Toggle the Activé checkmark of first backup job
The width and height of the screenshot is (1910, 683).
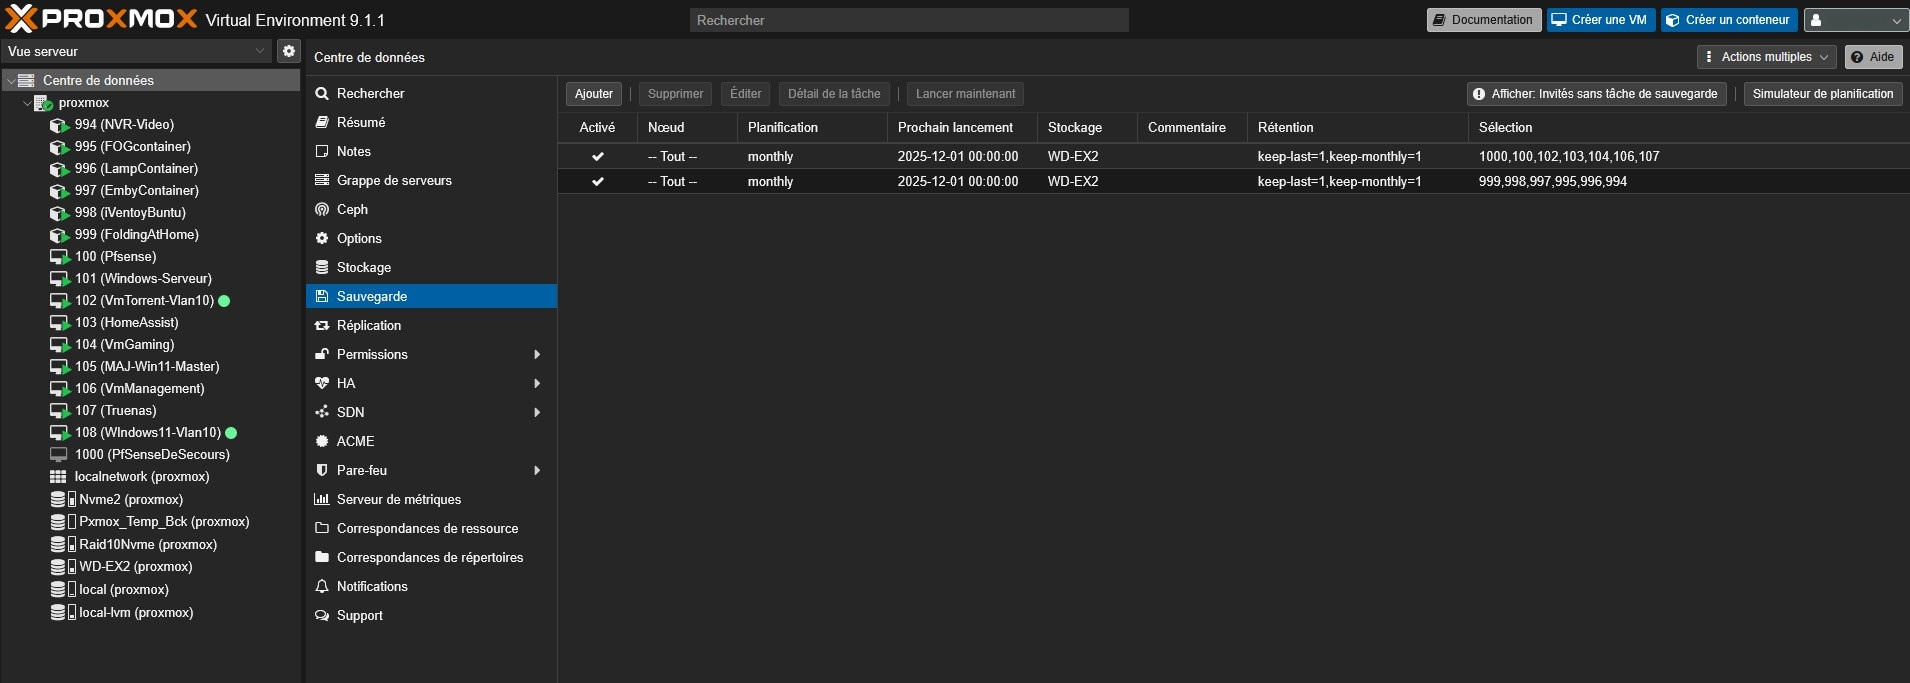[597, 157]
